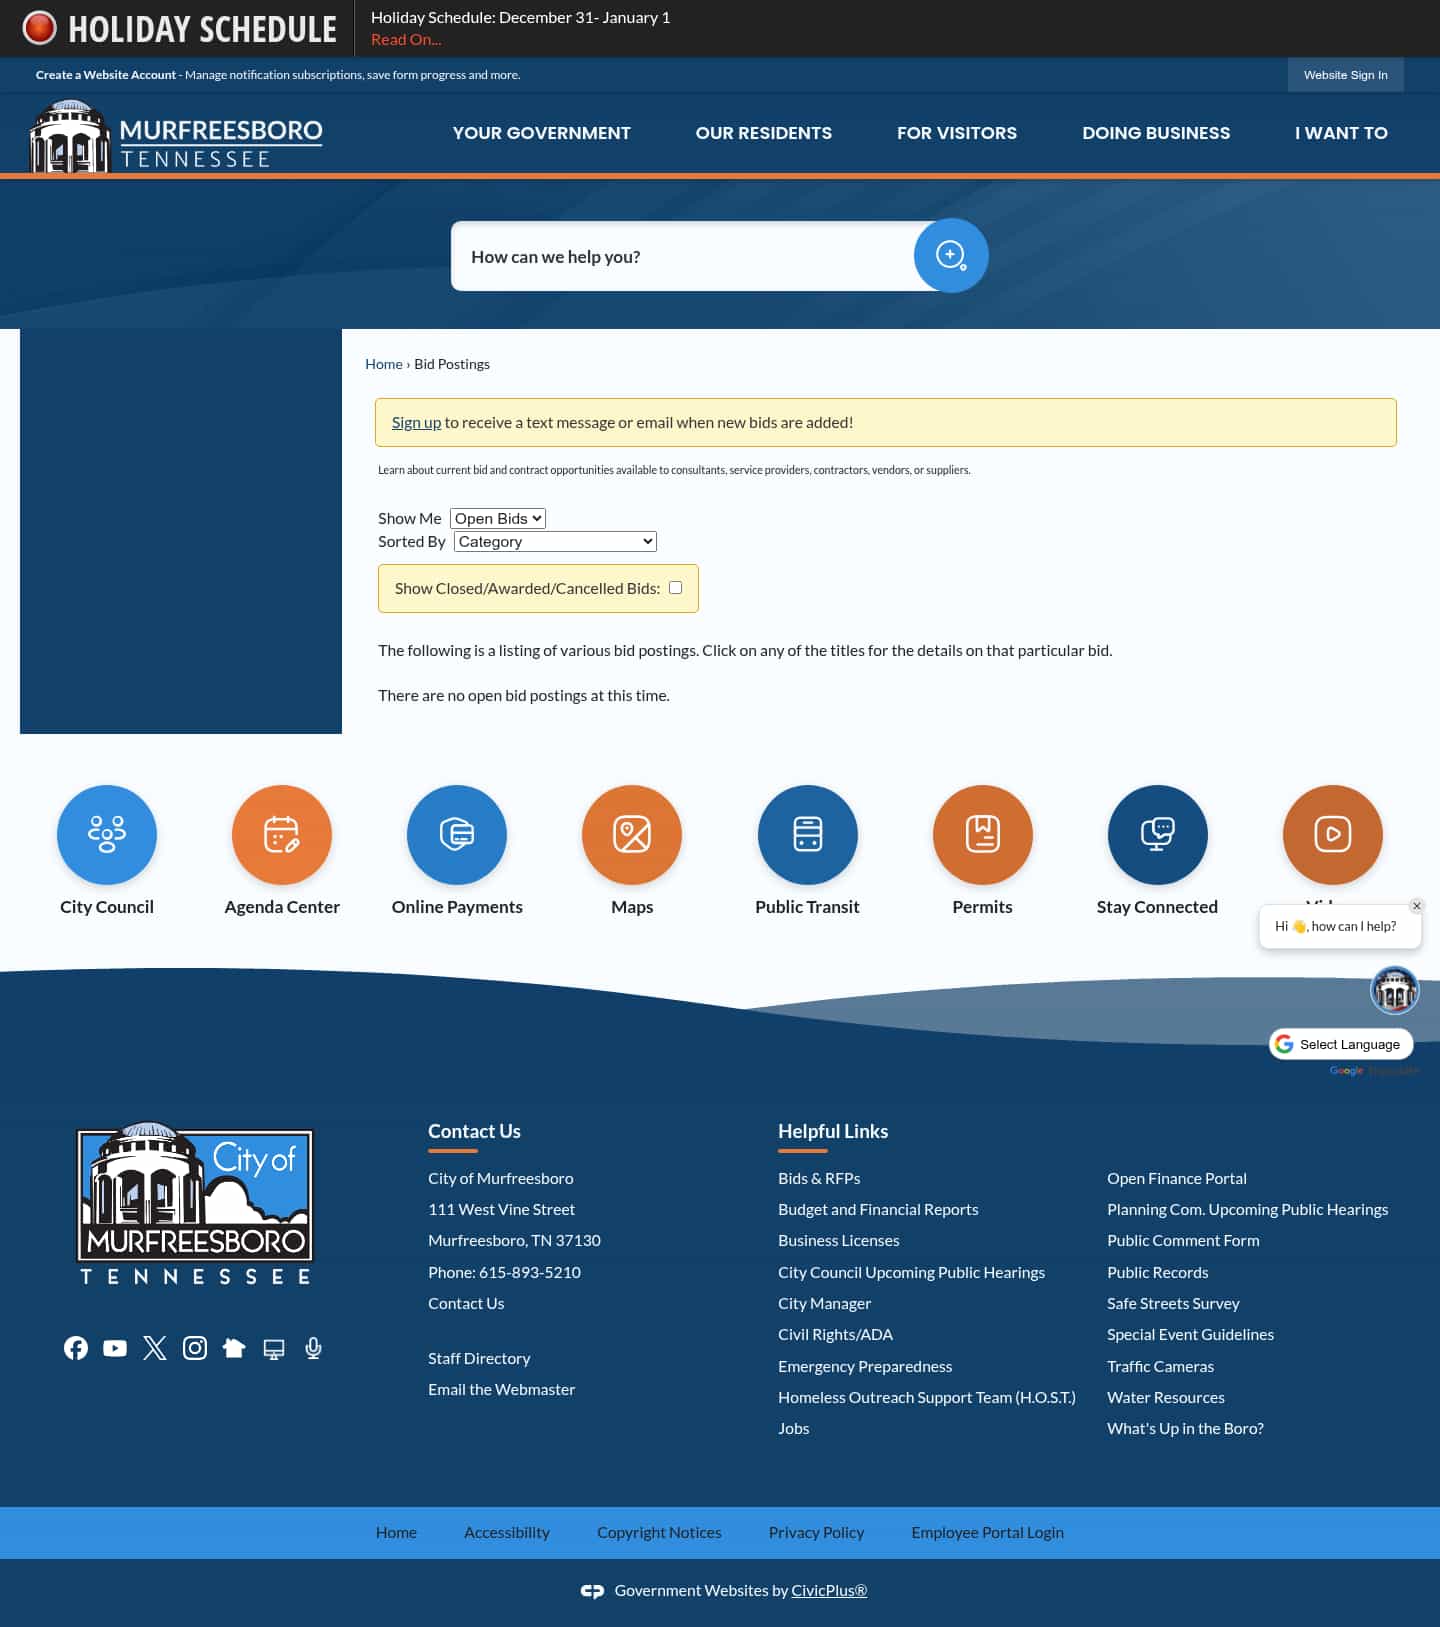
Task: Open Budget and Financial Reports link
Action: click(878, 1209)
